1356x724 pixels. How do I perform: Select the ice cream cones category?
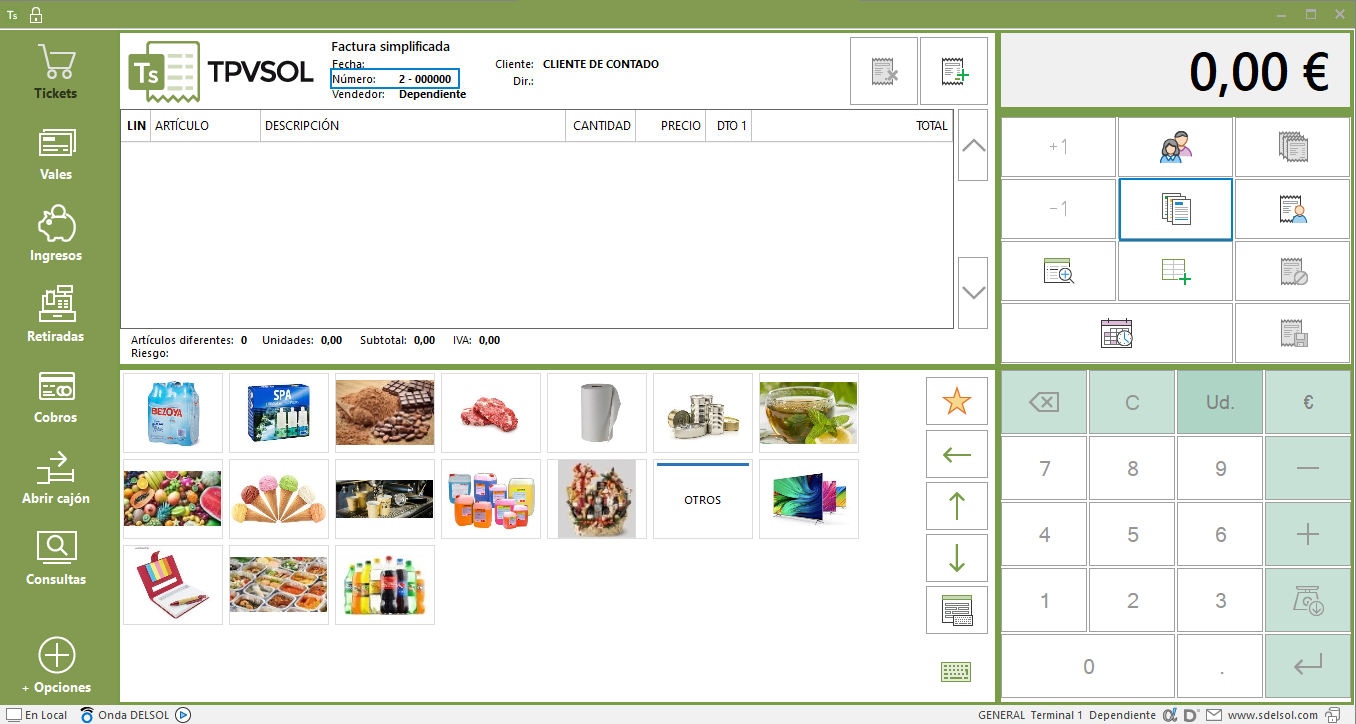279,499
